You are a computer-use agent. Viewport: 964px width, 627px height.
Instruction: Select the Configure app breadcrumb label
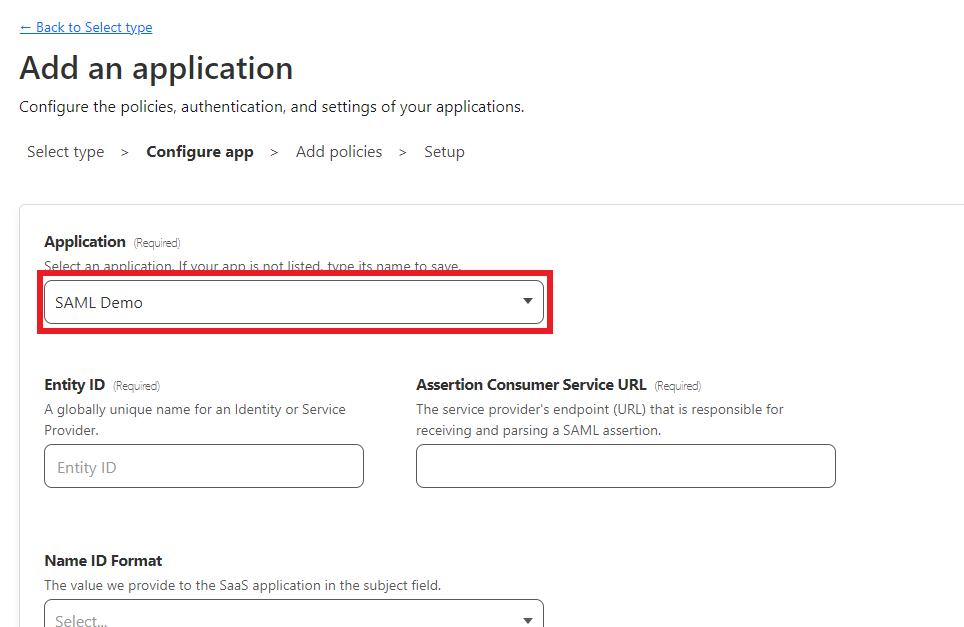click(x=199, y=151)
